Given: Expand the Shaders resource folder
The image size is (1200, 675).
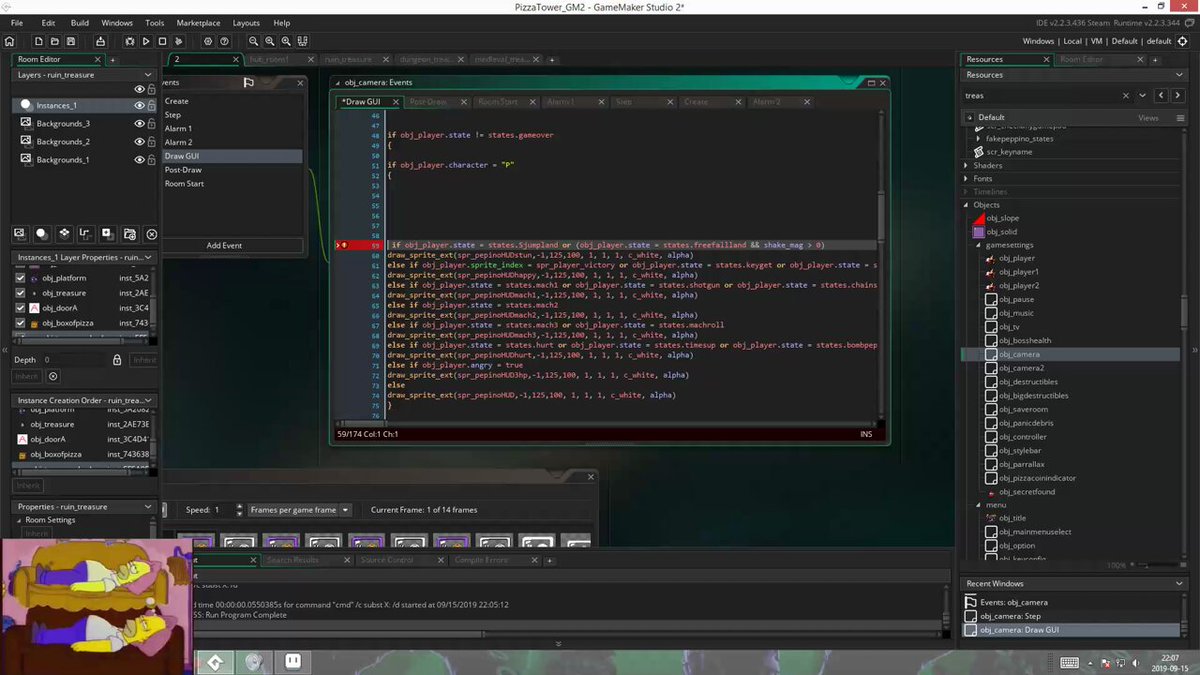Looking at the screenshot, I should click(967, 165).
